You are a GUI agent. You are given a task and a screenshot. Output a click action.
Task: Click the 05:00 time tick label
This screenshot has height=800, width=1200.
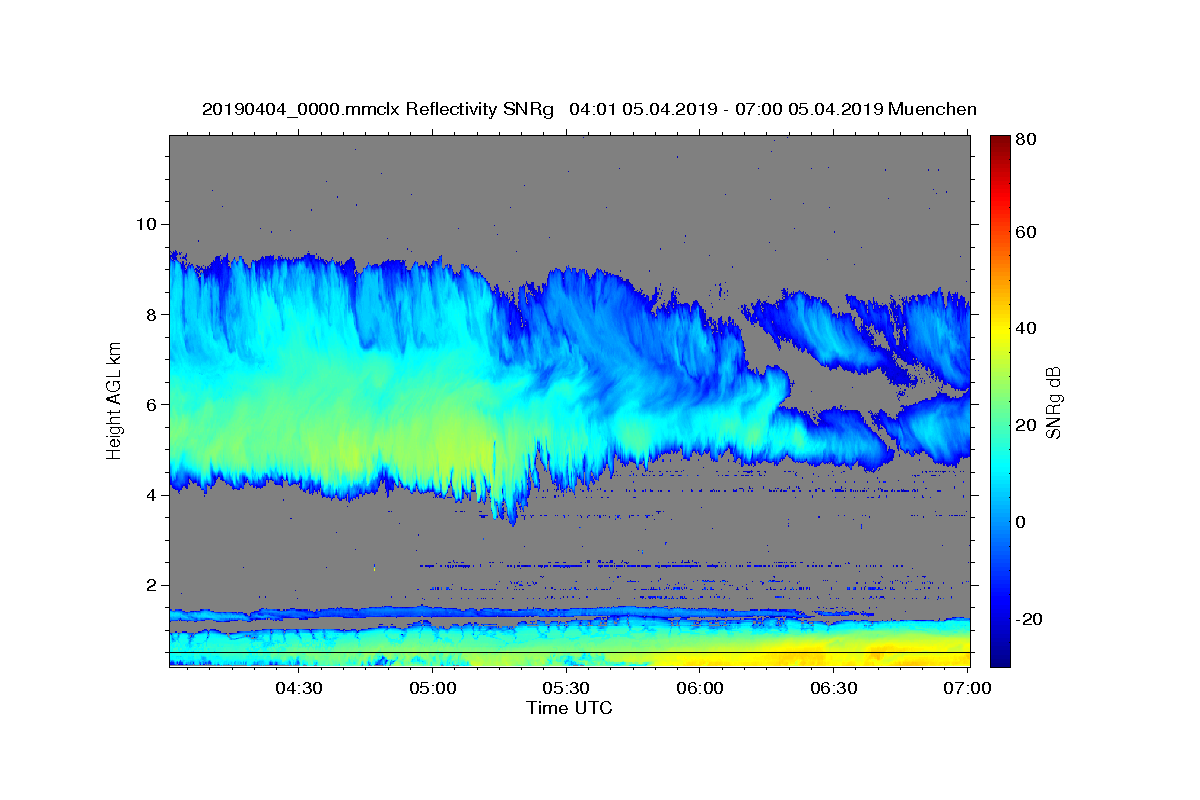tap(432, 688)
